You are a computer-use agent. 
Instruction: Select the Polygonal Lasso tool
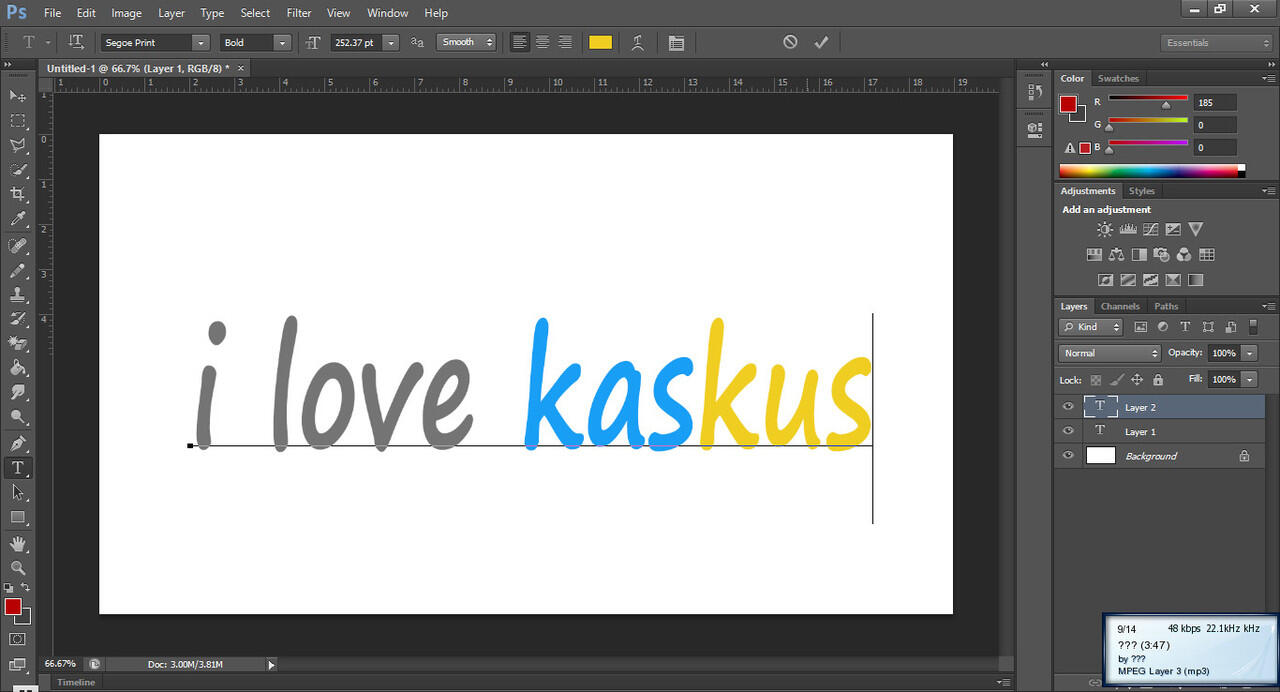point(18,146)
